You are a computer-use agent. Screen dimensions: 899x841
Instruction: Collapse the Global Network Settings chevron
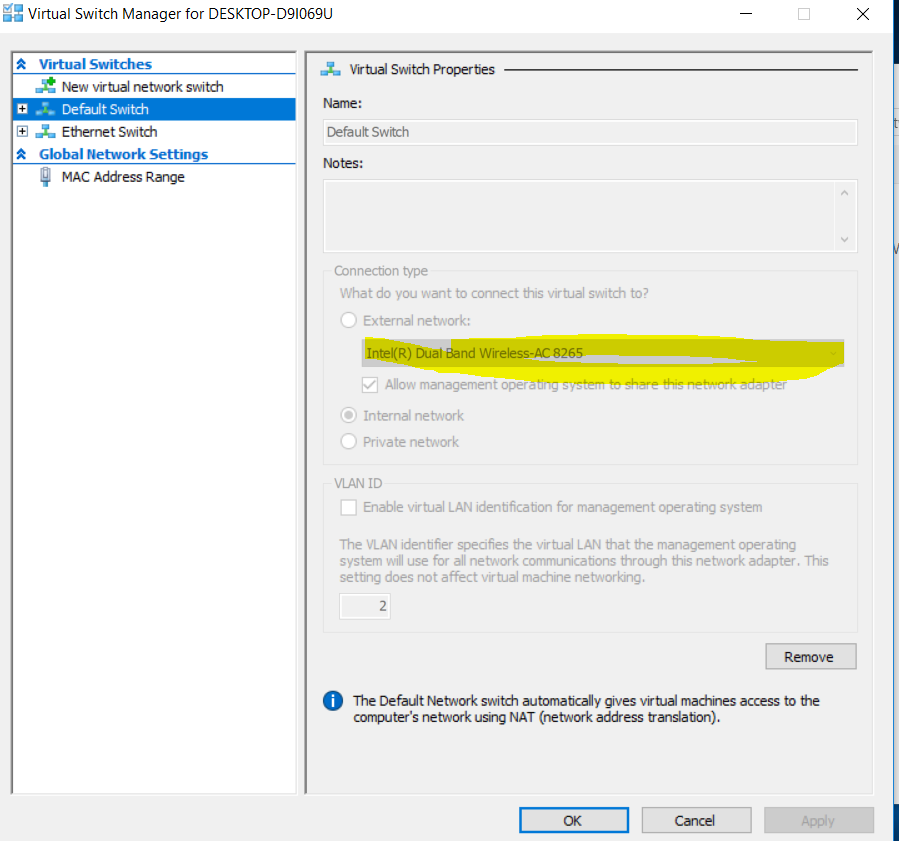(x=21, y=154)
